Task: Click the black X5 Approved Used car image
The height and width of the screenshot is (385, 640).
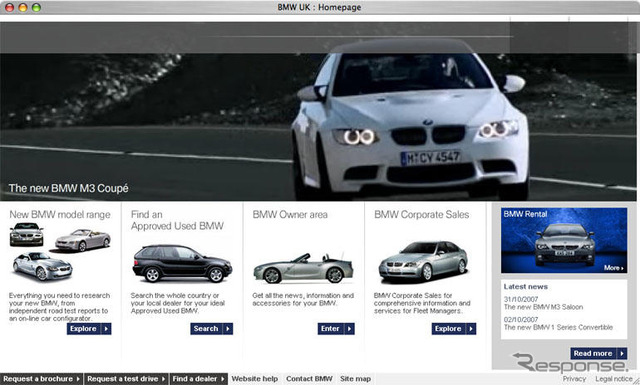Action: (182, 263)
